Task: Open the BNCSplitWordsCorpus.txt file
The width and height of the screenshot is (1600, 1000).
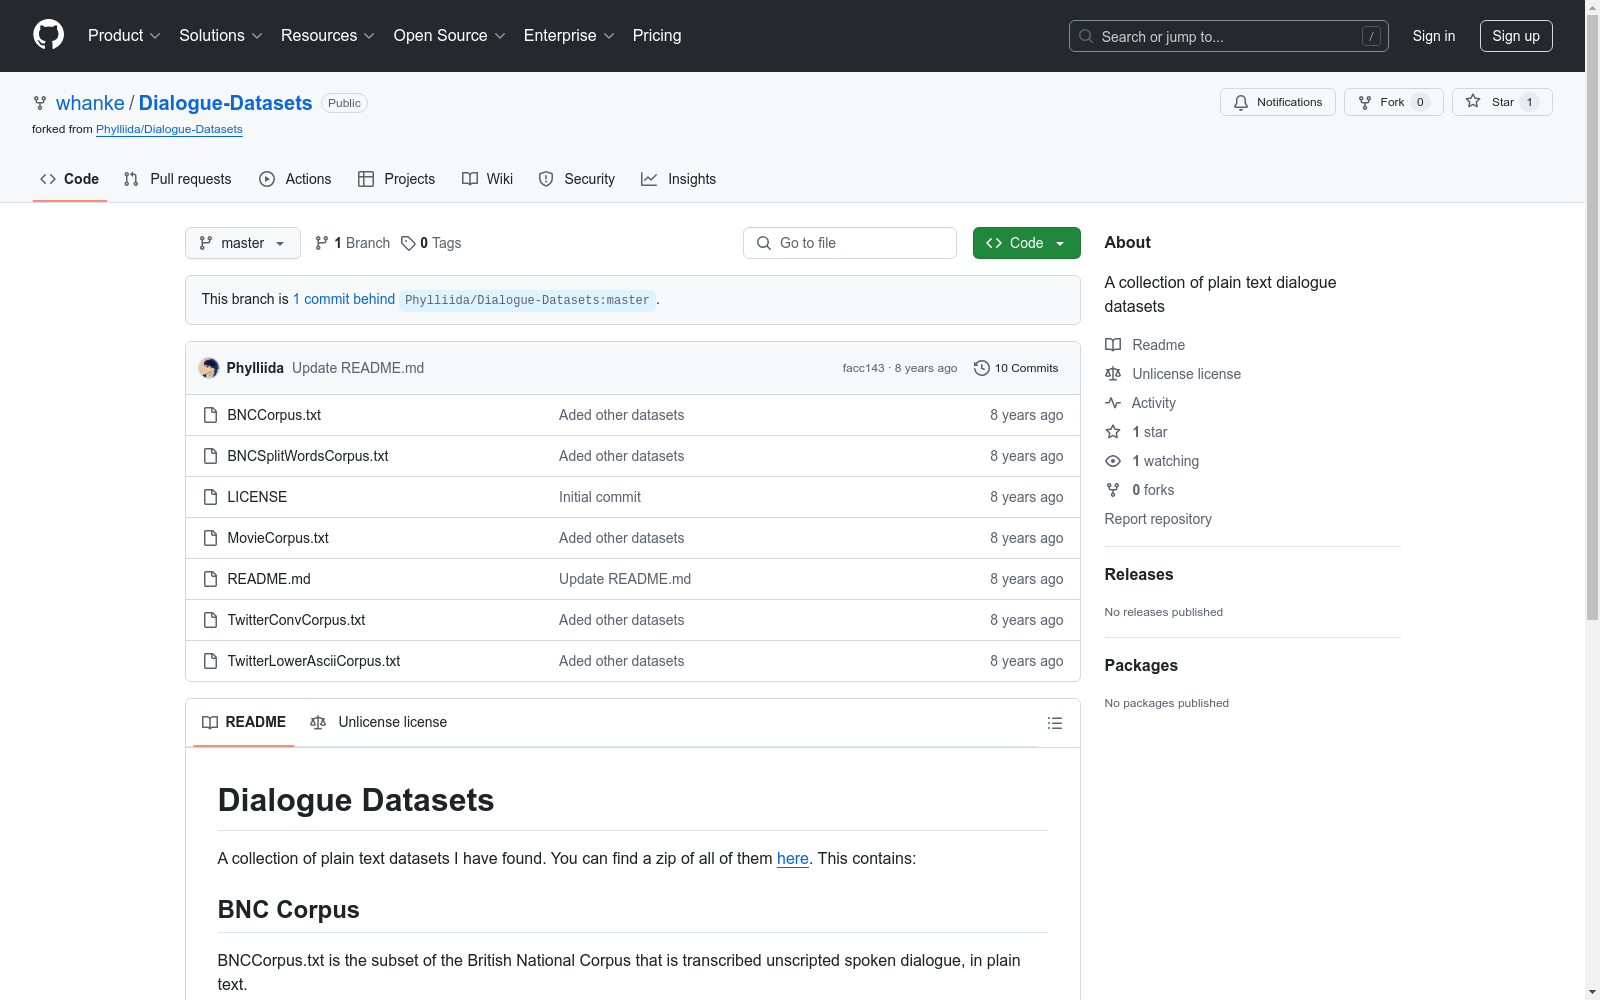Action: point(308,456)
